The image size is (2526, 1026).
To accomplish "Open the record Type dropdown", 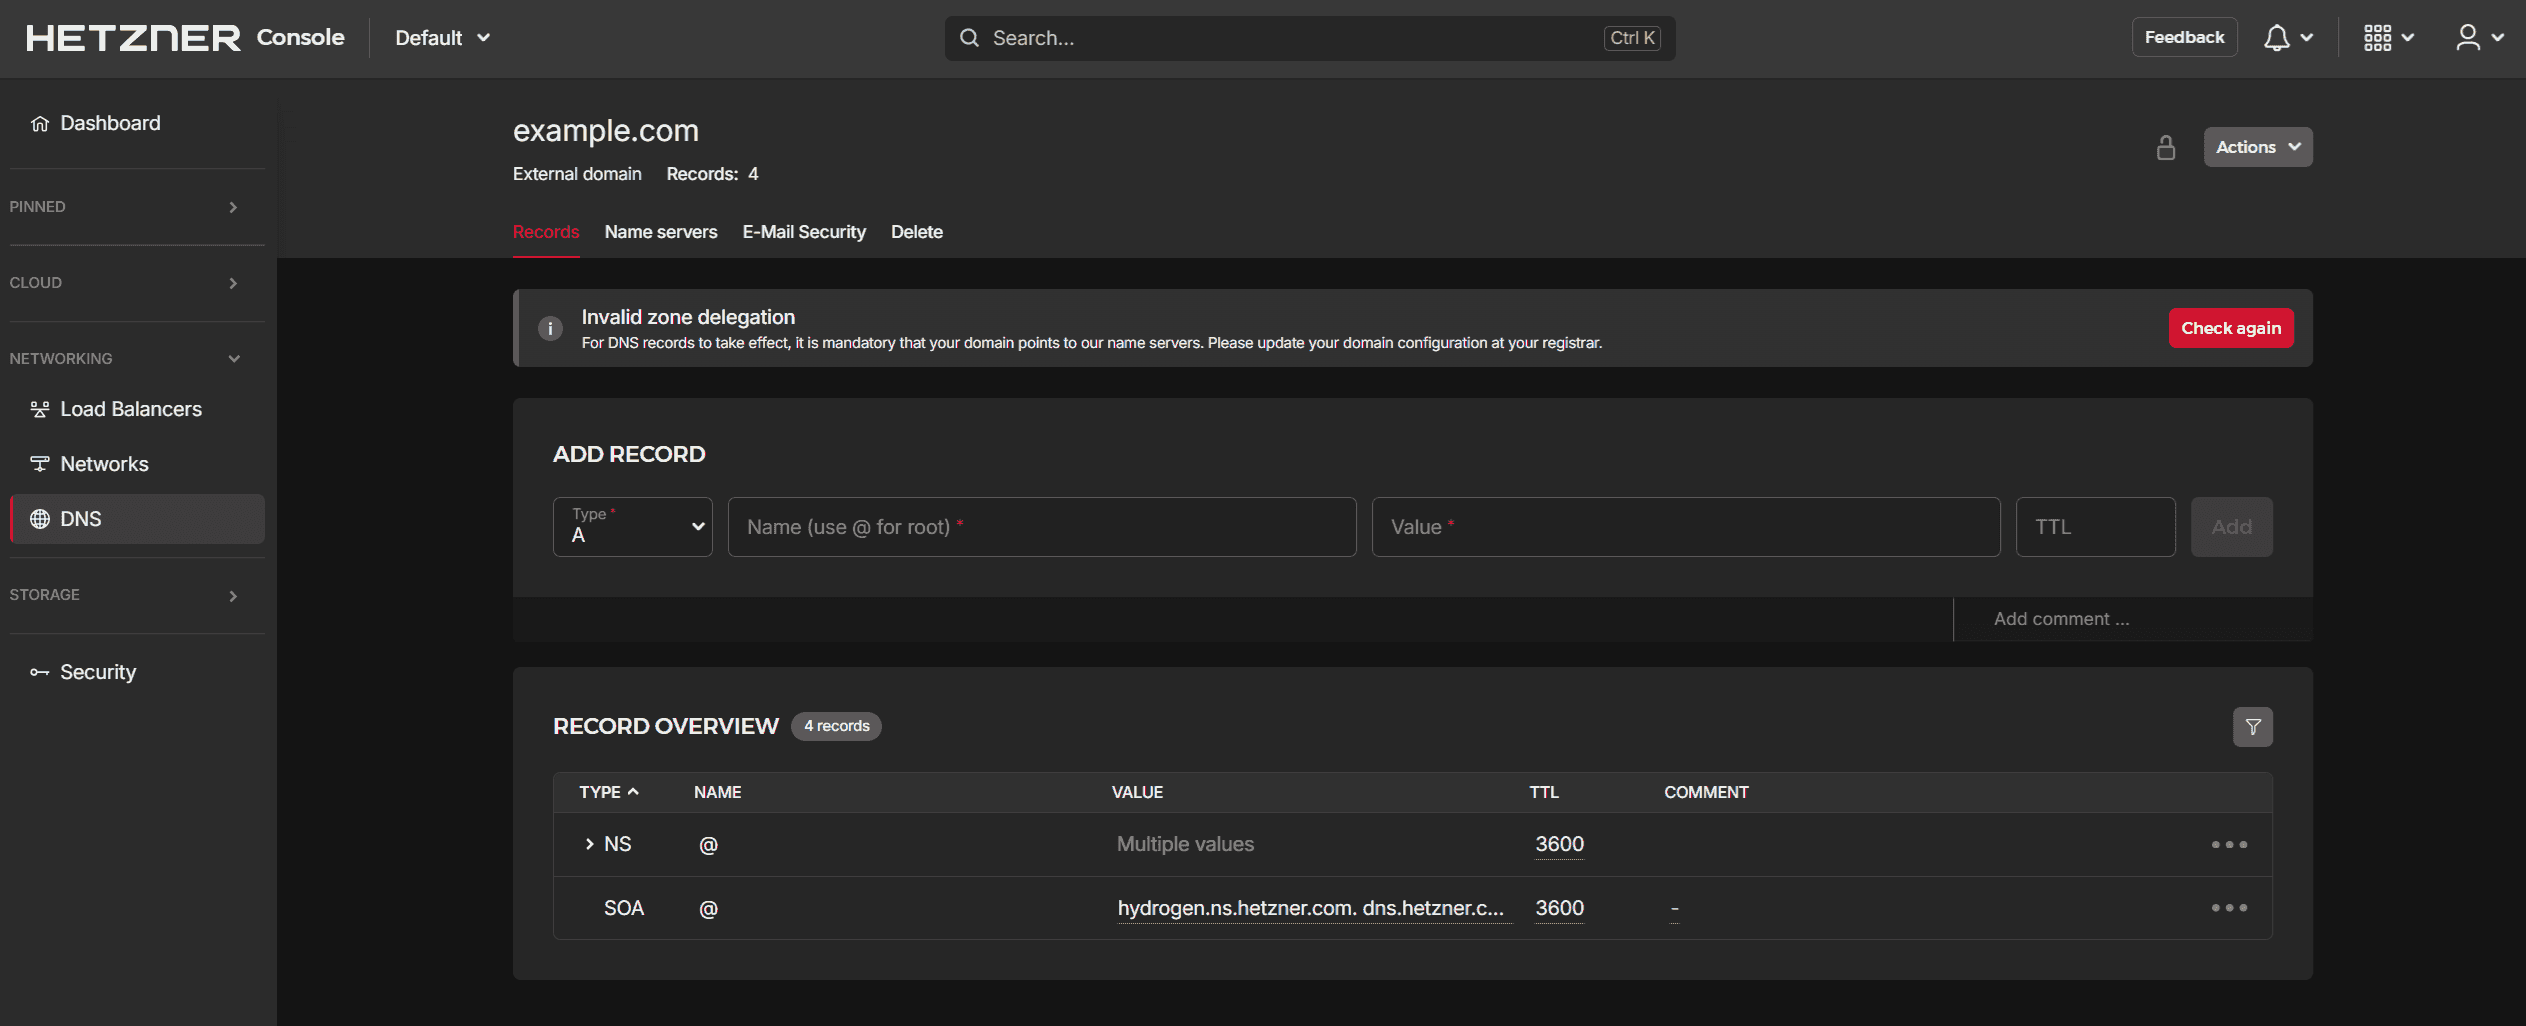I will click(633, 527).
